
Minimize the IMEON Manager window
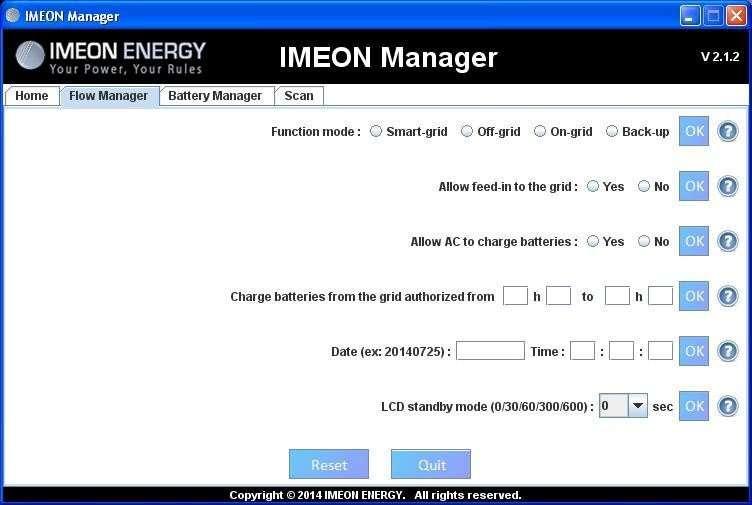point(690,16)
